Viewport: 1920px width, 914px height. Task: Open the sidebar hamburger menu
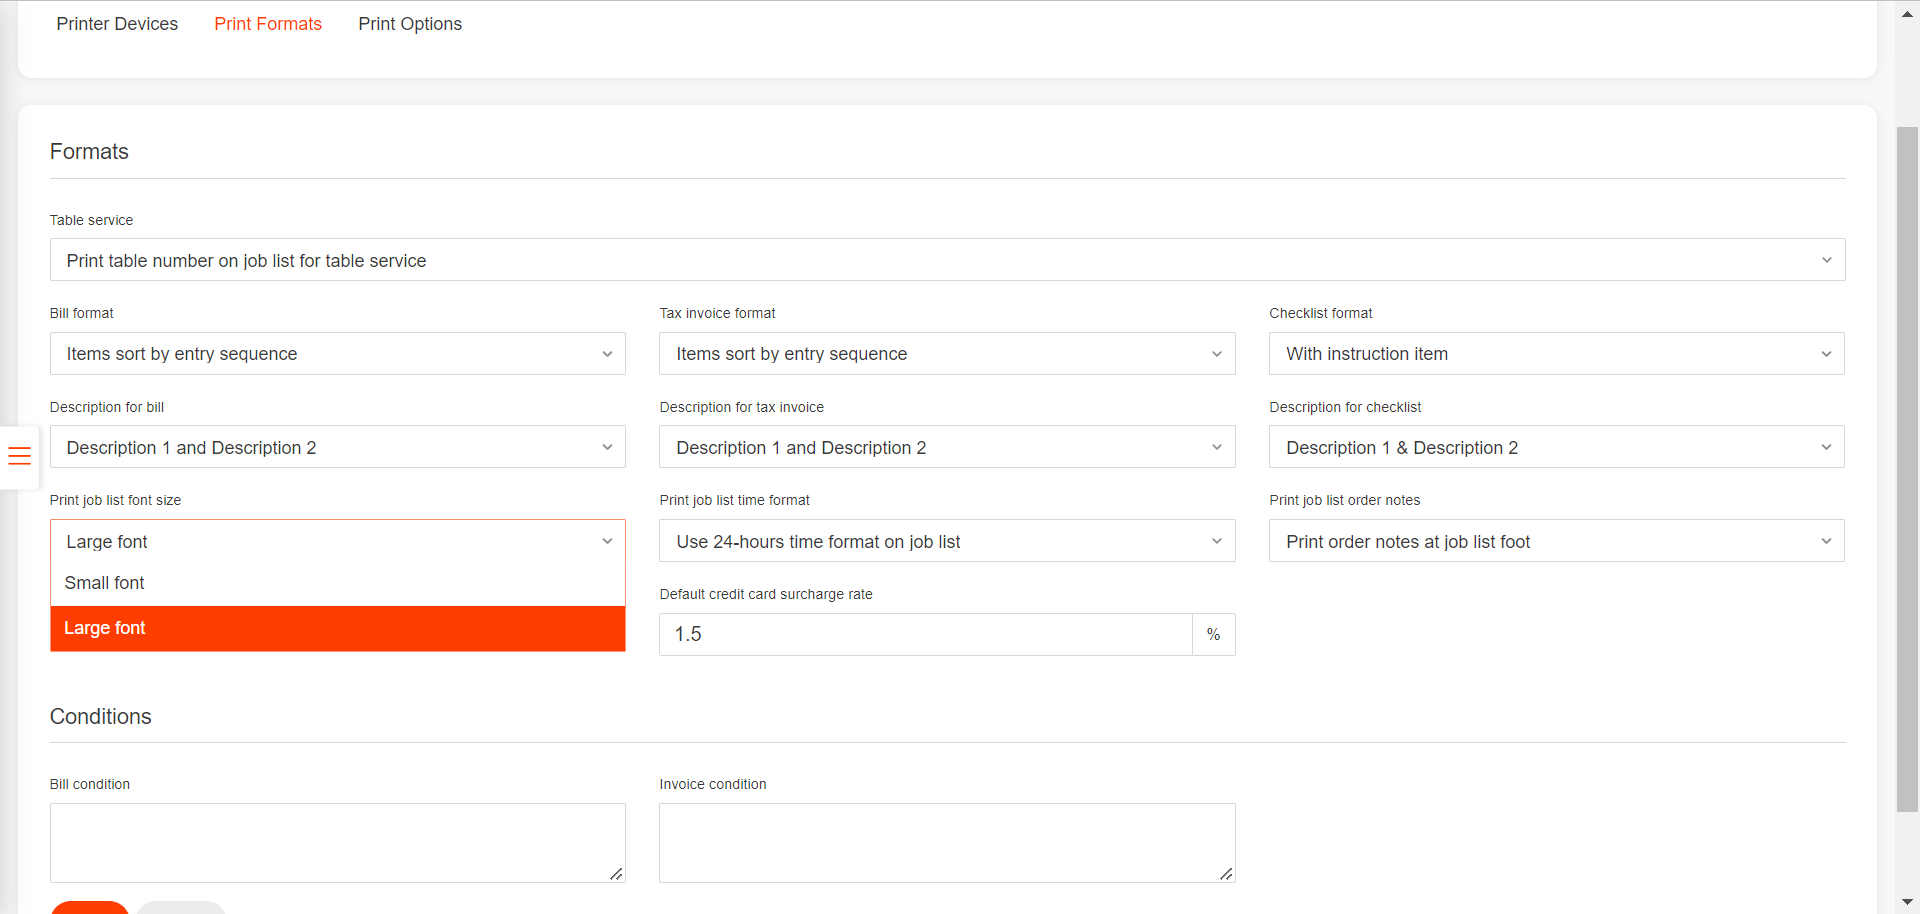[20, 457]
